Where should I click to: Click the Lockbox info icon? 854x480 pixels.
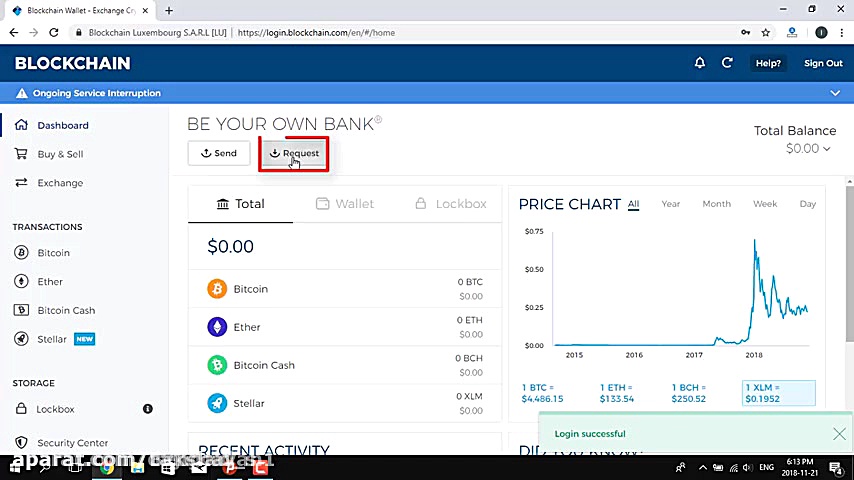(148, 409)
